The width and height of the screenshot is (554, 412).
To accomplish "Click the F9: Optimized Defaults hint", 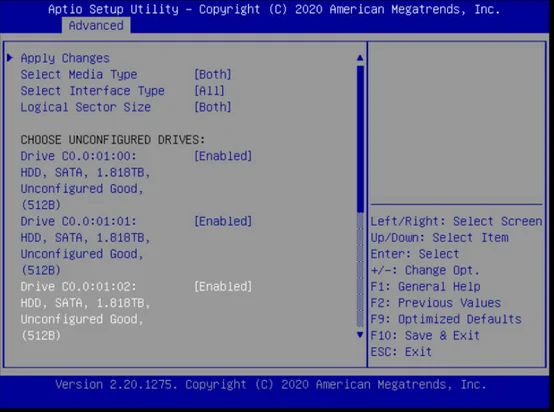I will click(446, 319).
